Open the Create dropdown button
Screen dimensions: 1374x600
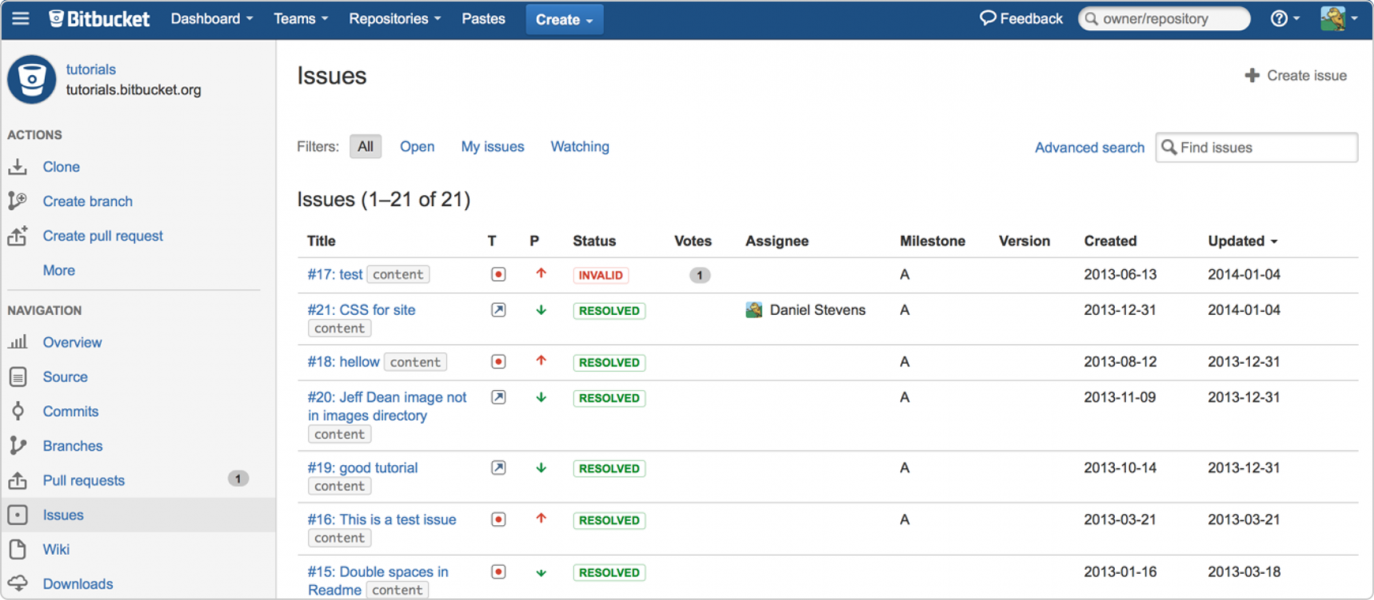[x=564, y=19]
